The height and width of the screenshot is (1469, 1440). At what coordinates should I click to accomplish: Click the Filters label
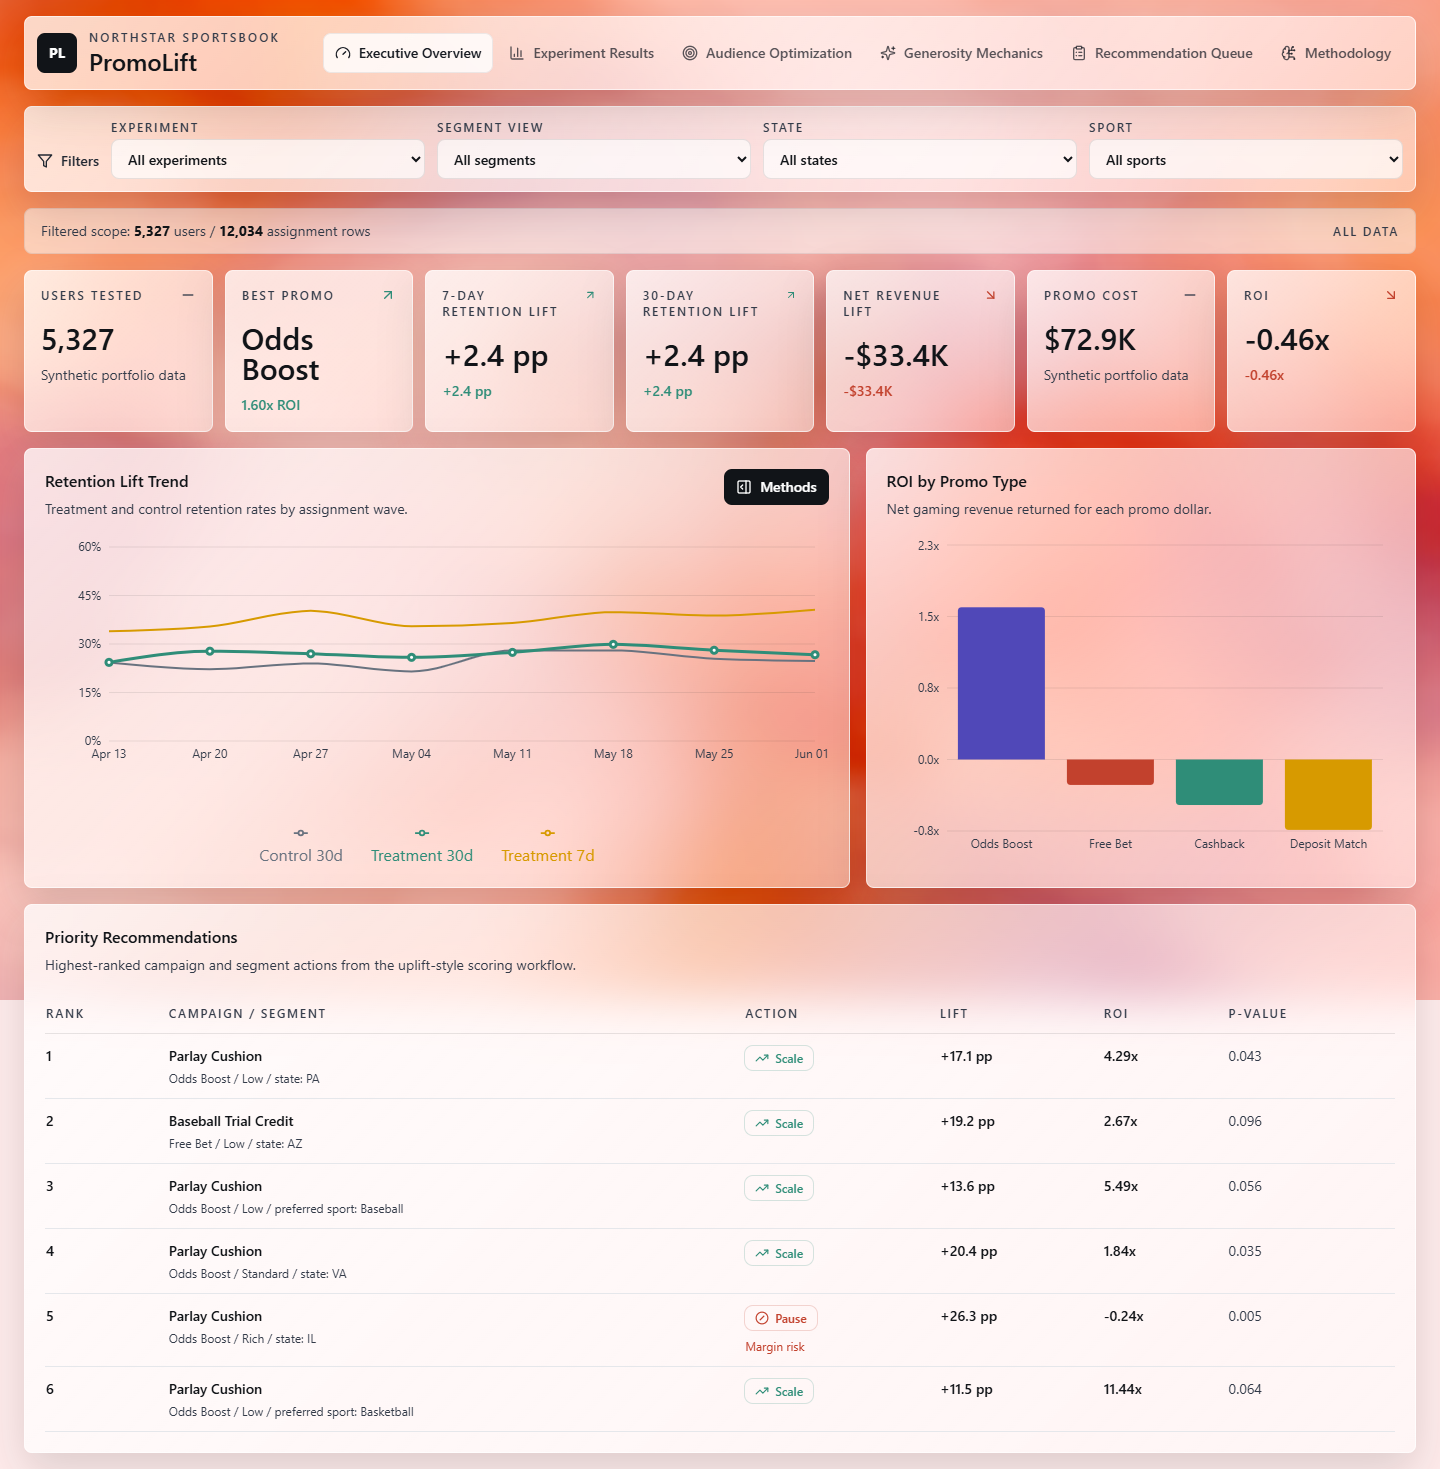coord(80,161)
